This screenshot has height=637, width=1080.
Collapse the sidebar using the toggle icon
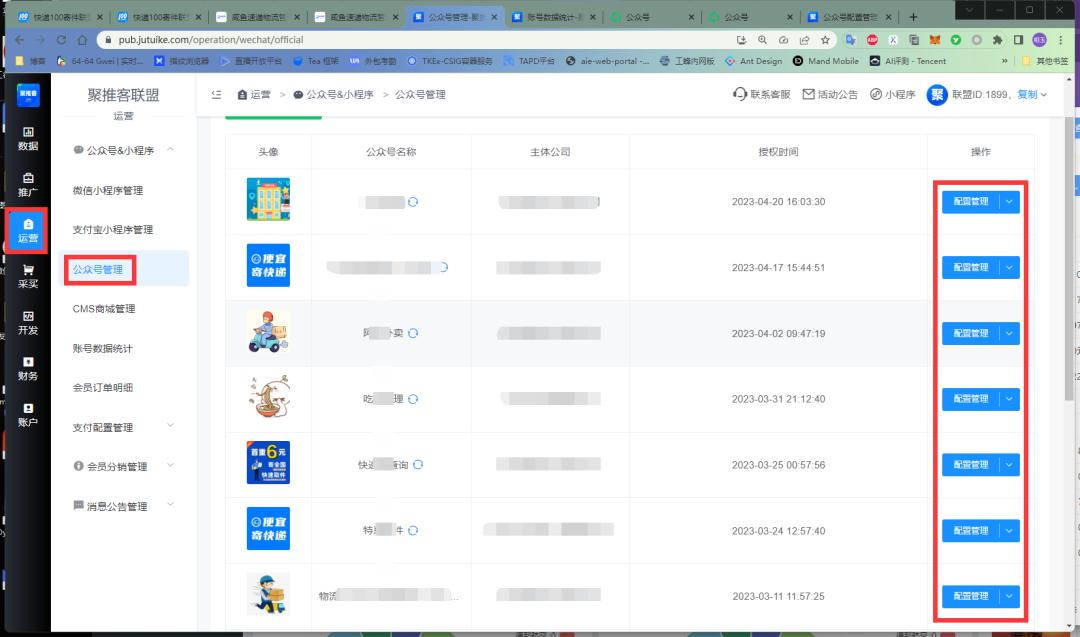coord(216,94)
